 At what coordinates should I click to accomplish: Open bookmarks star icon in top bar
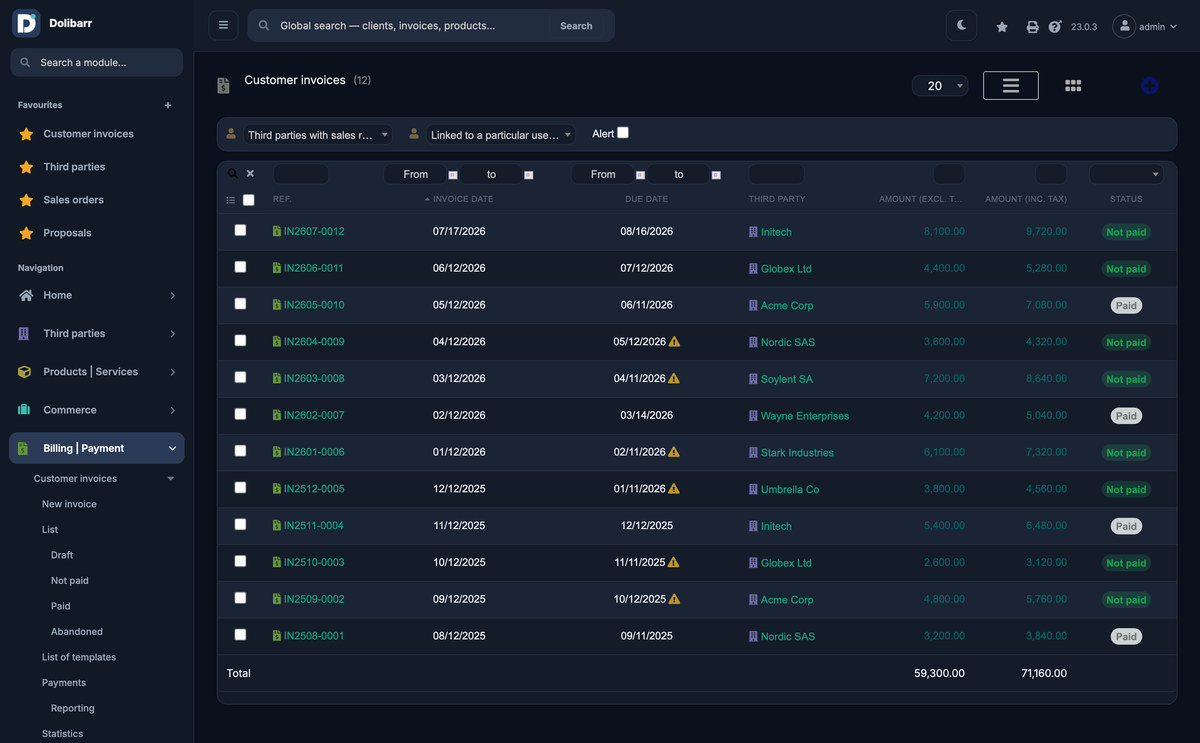[1002, 27]
